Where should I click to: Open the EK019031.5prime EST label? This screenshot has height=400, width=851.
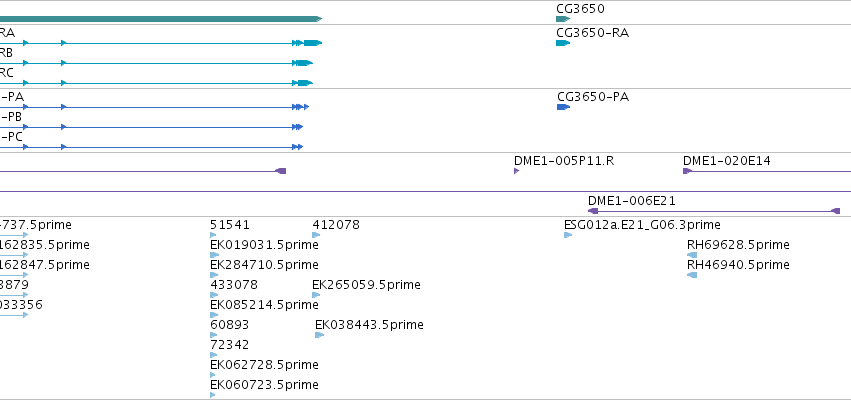(264, 245)
